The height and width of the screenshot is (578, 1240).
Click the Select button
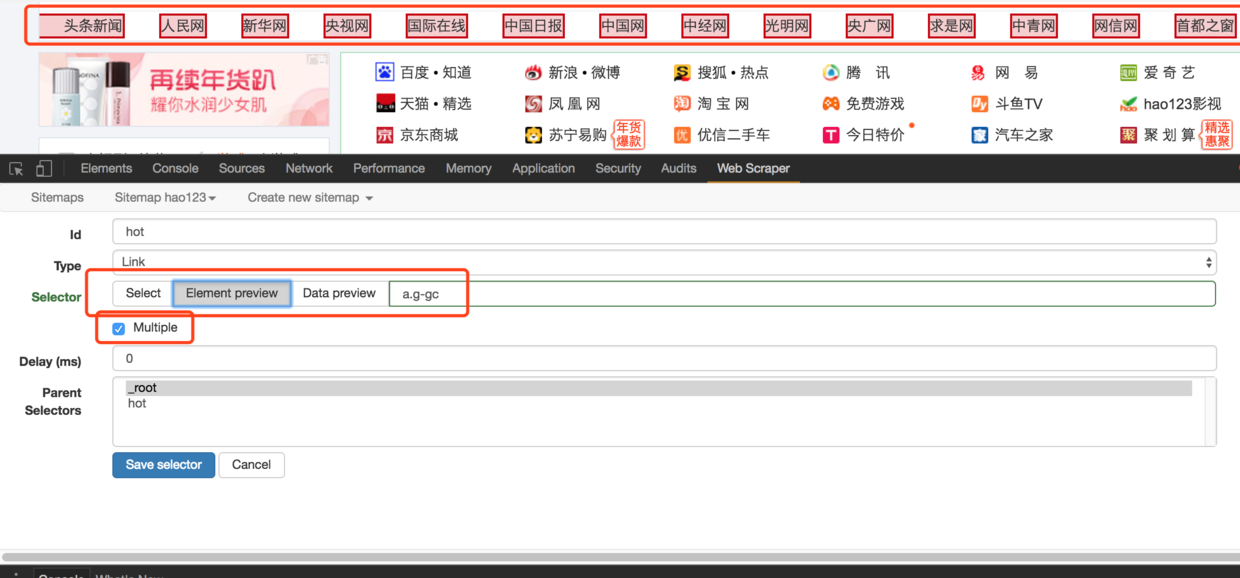click(x=143, y=293)
